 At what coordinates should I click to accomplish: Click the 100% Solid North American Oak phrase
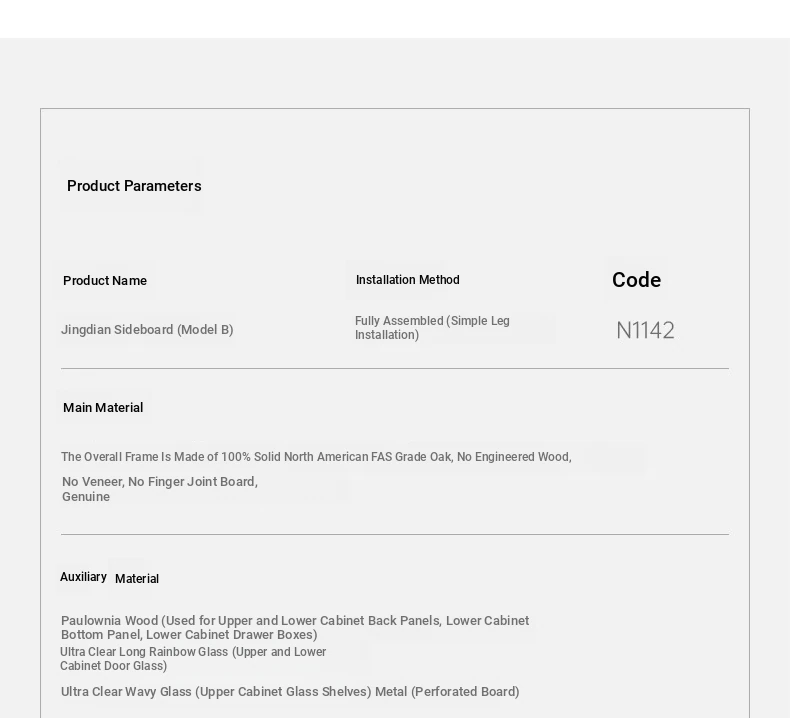pos(310,457)
